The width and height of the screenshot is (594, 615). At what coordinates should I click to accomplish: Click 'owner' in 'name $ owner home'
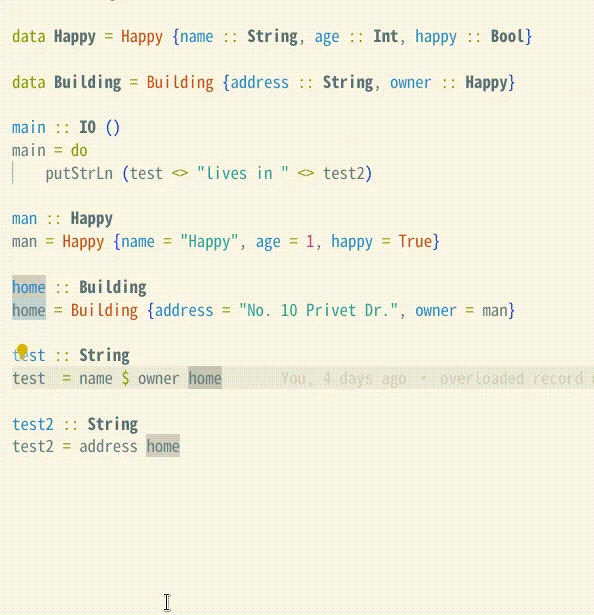coord(159,378)
